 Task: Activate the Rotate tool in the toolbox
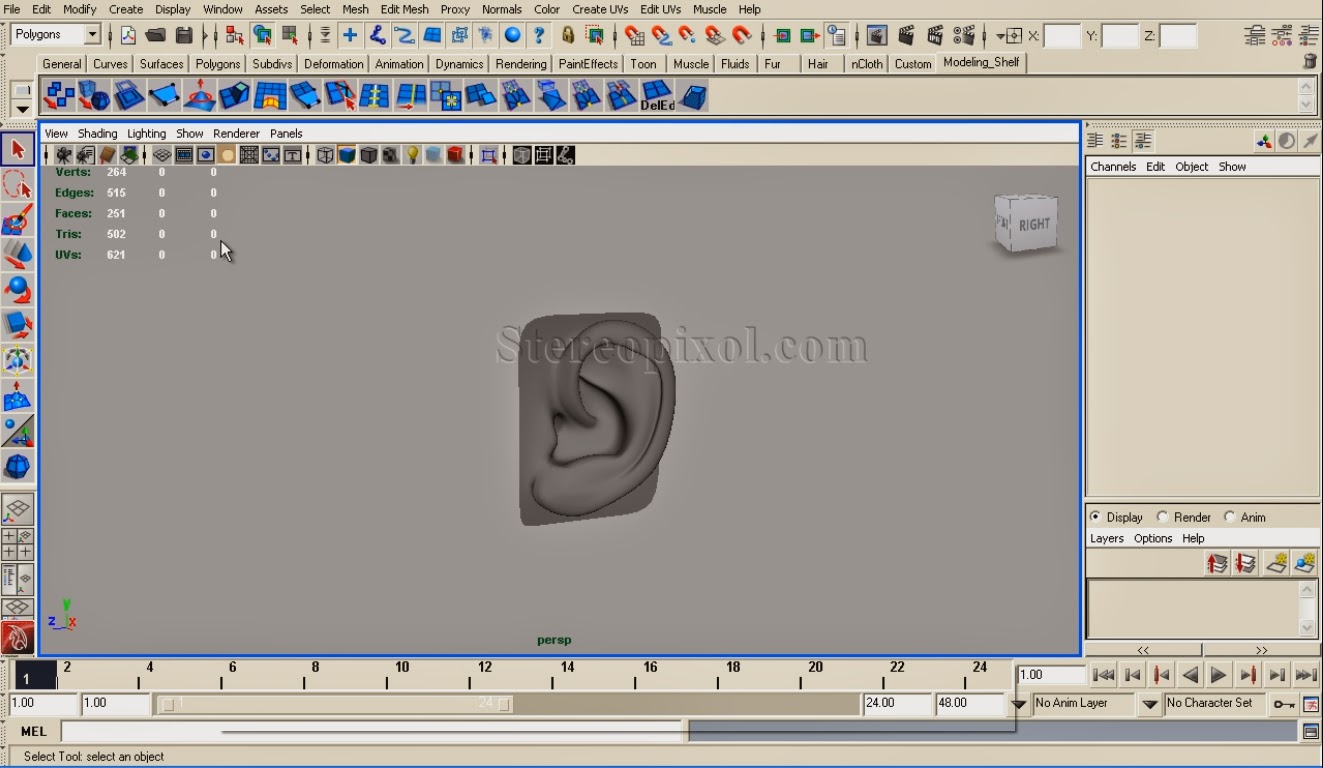click(x=18, y=290)
